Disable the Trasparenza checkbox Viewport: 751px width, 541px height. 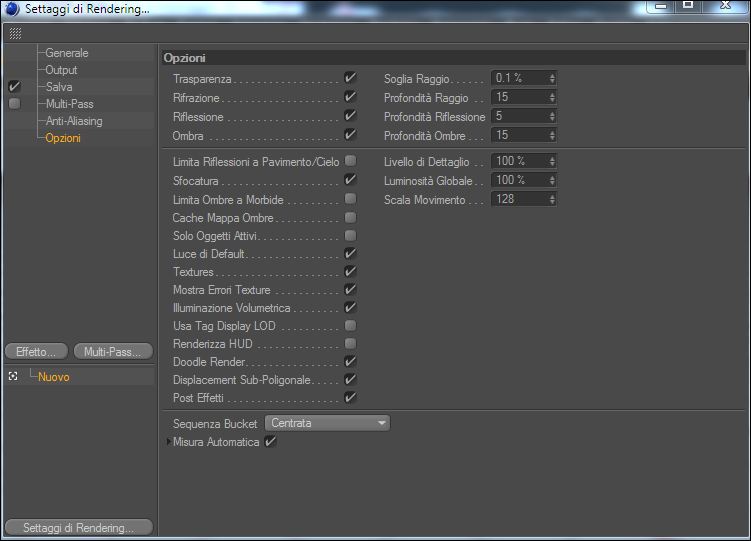[350, 78]
